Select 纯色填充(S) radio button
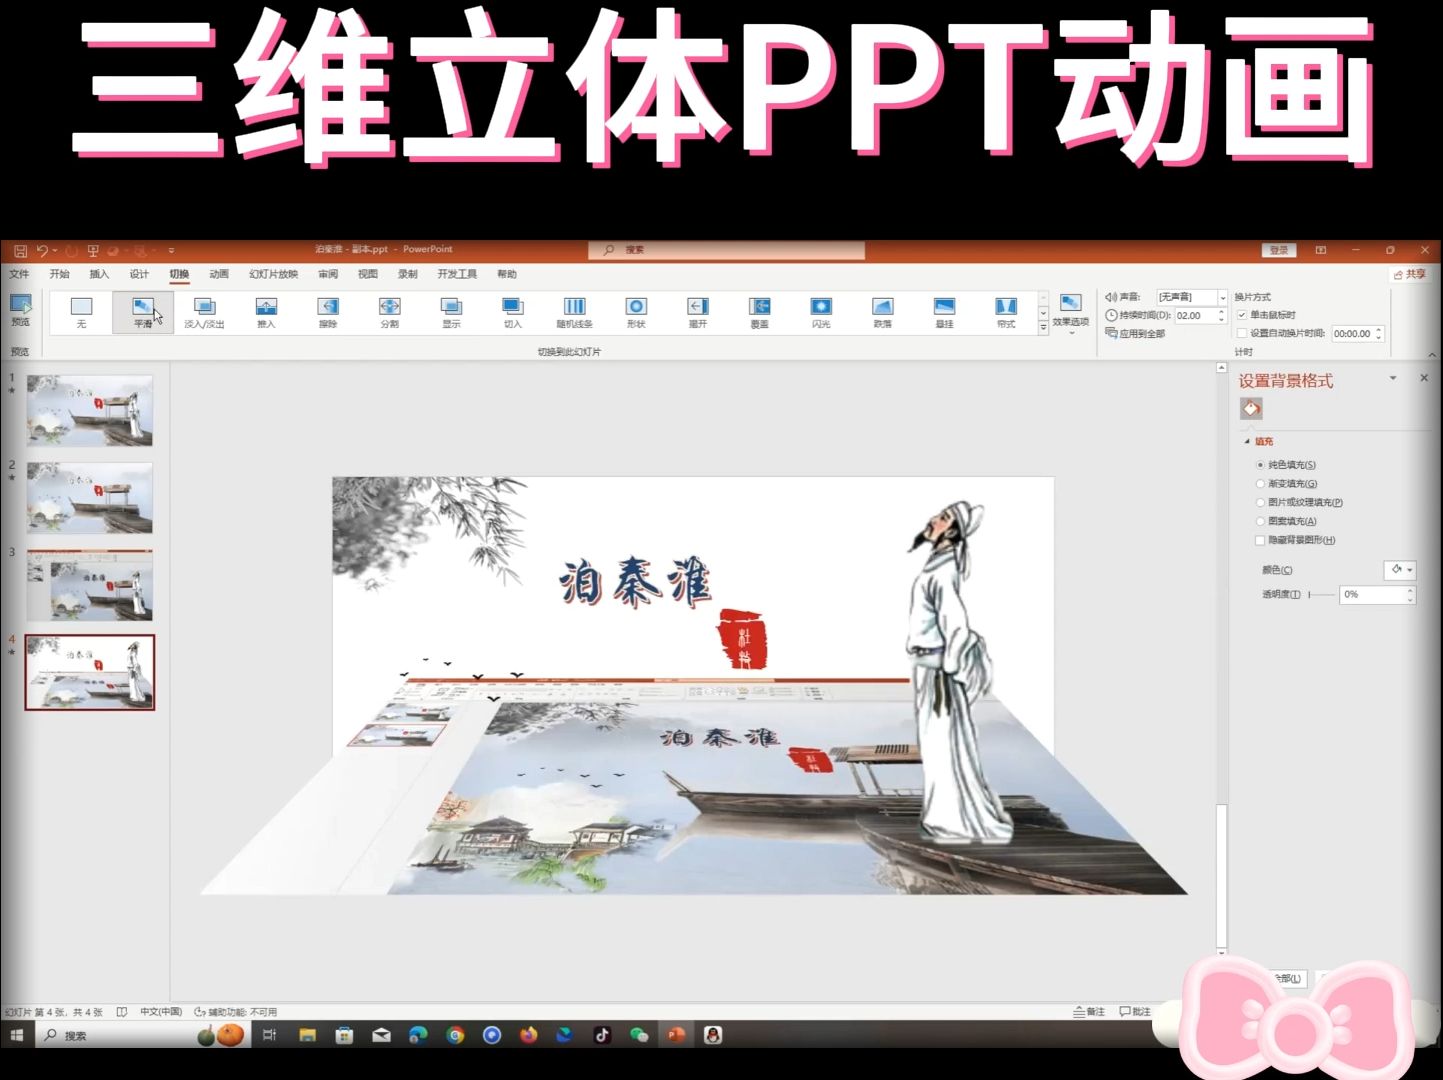The height and width of the screenshot is (1080, 1443). (x=1260, y=465)
